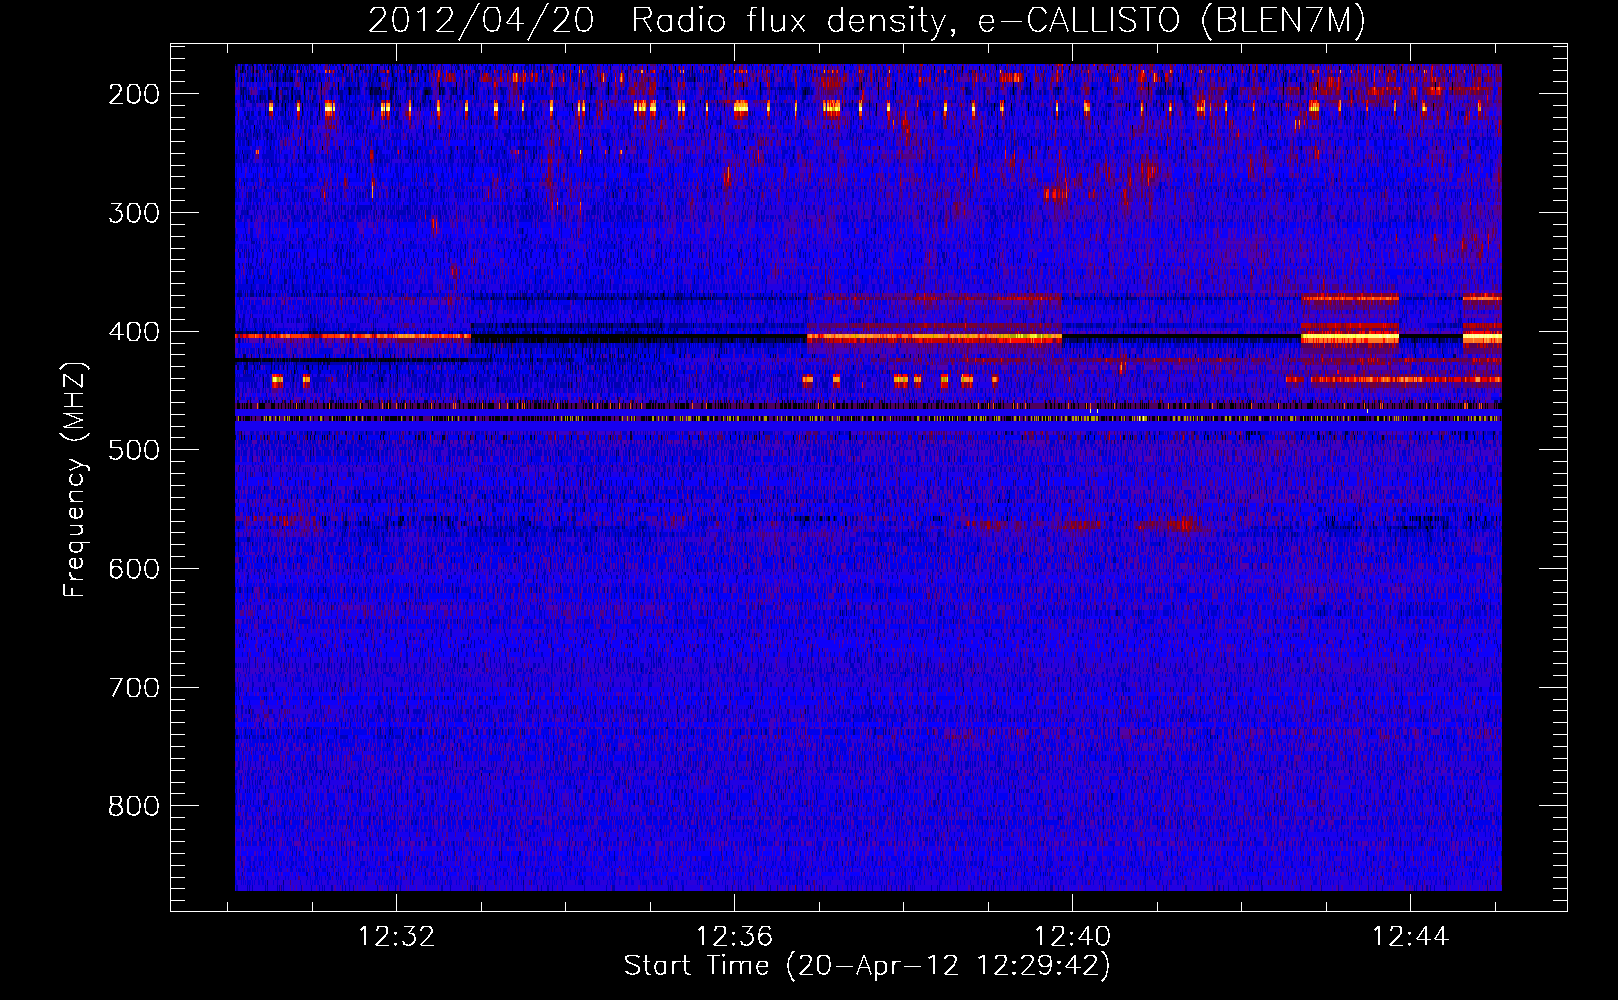Viewport: 1618px width, 1000px height.
Task: Click the 12:40 time tick label
Action: [x=1072, y=937]
